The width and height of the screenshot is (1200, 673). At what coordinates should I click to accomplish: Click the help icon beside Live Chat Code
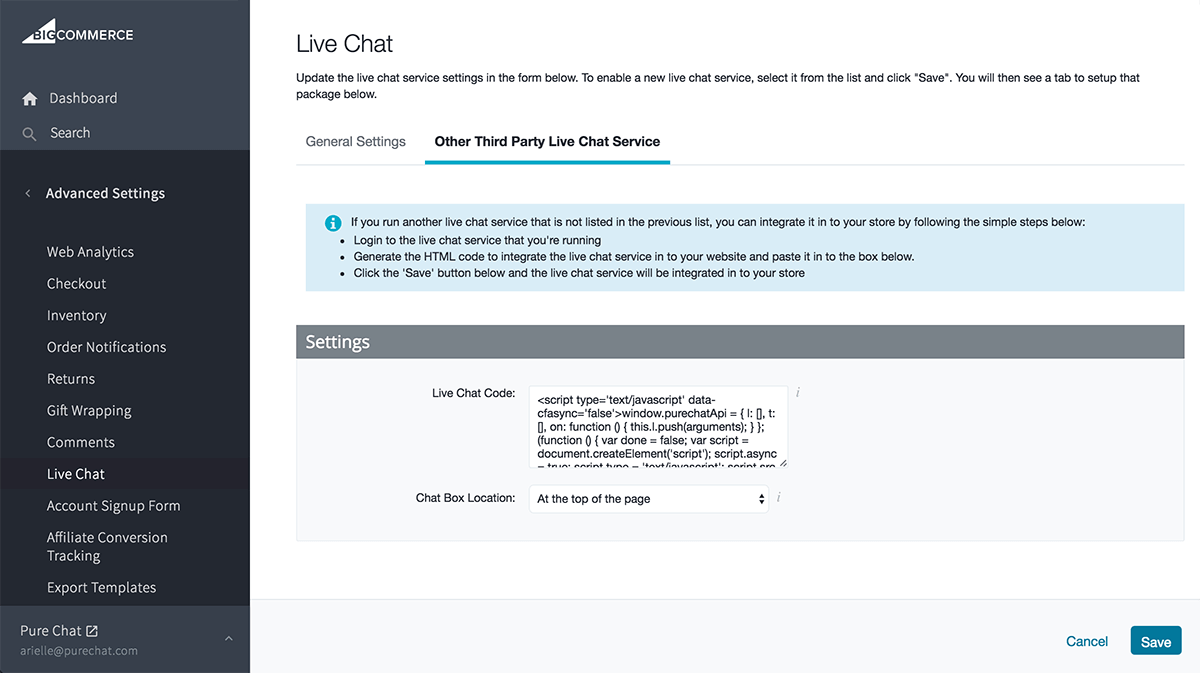click(797, 393)
